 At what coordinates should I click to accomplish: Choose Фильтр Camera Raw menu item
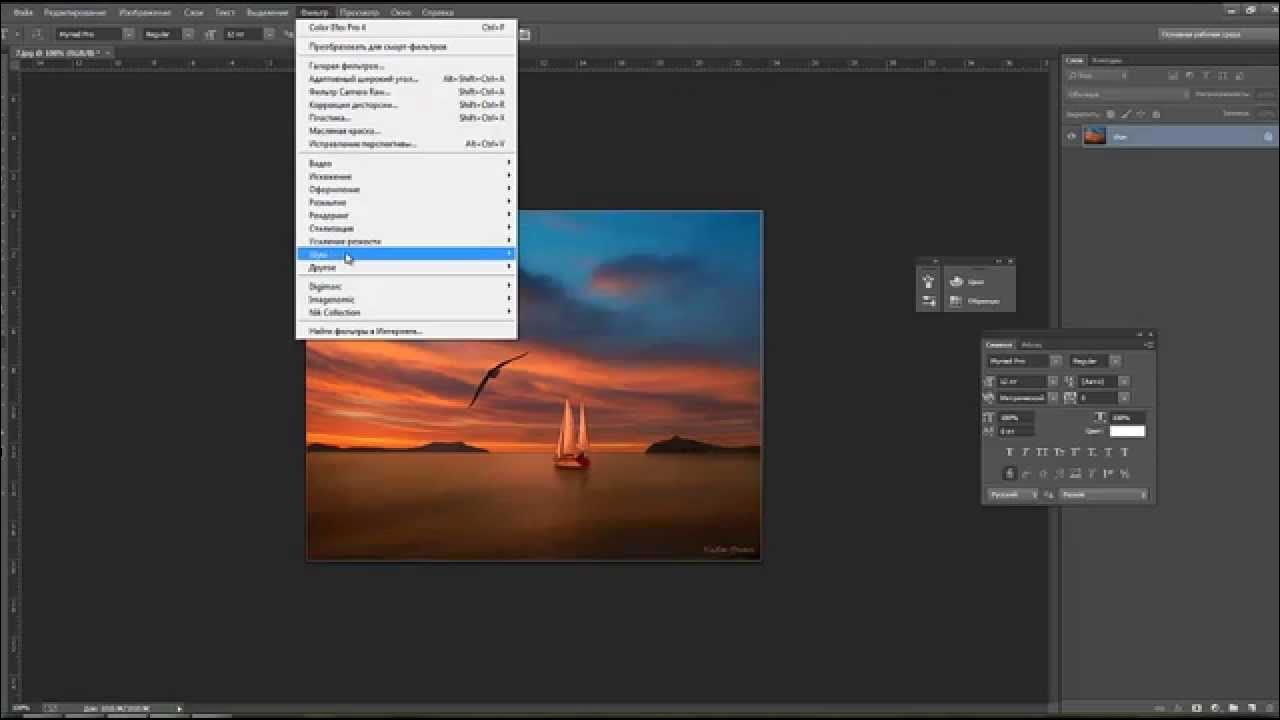[407, 92]
